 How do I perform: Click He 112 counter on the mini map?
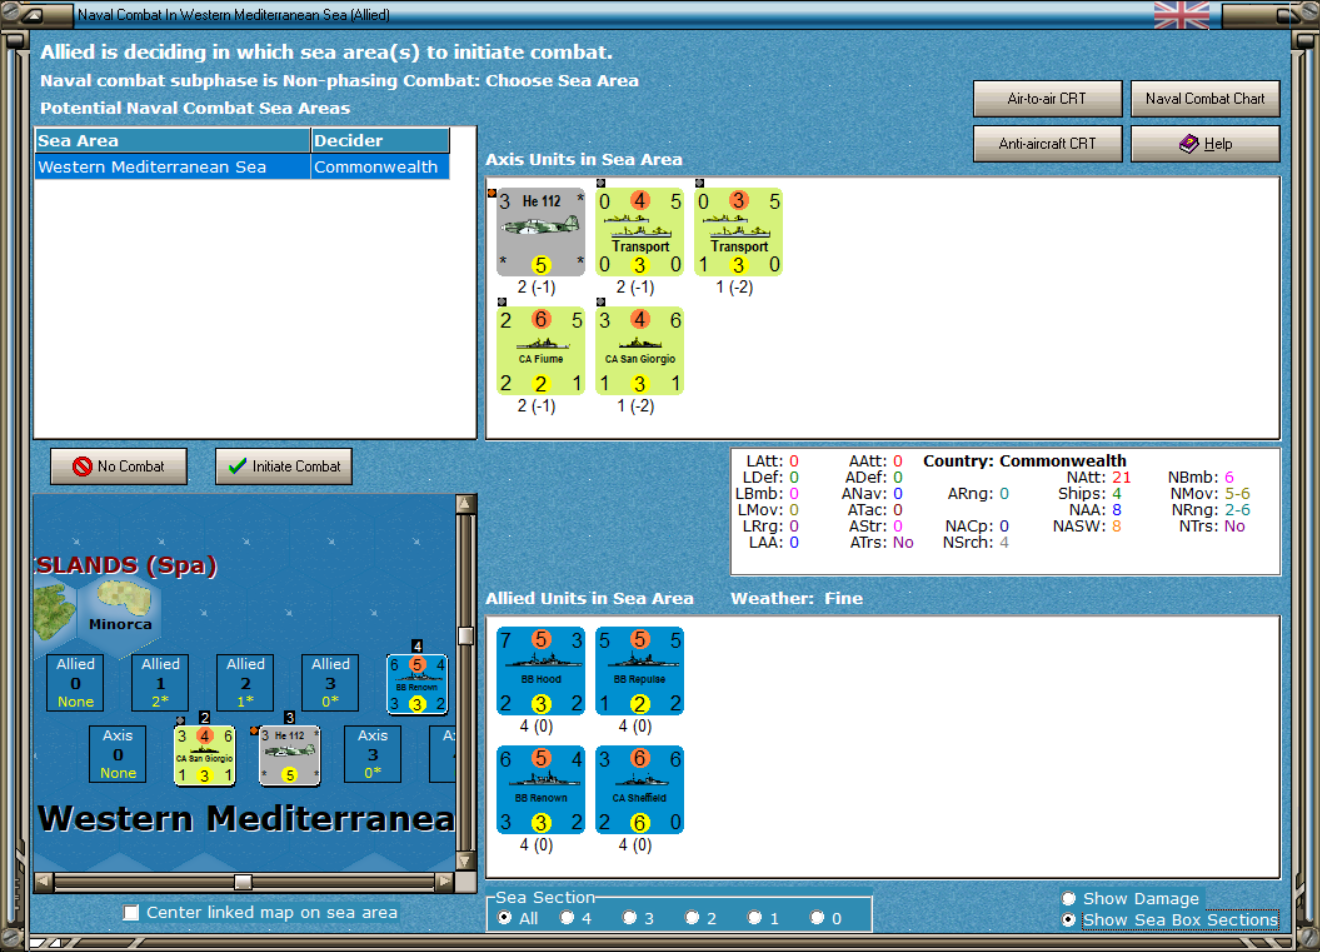pyautogui.click(x=290, y=755)
